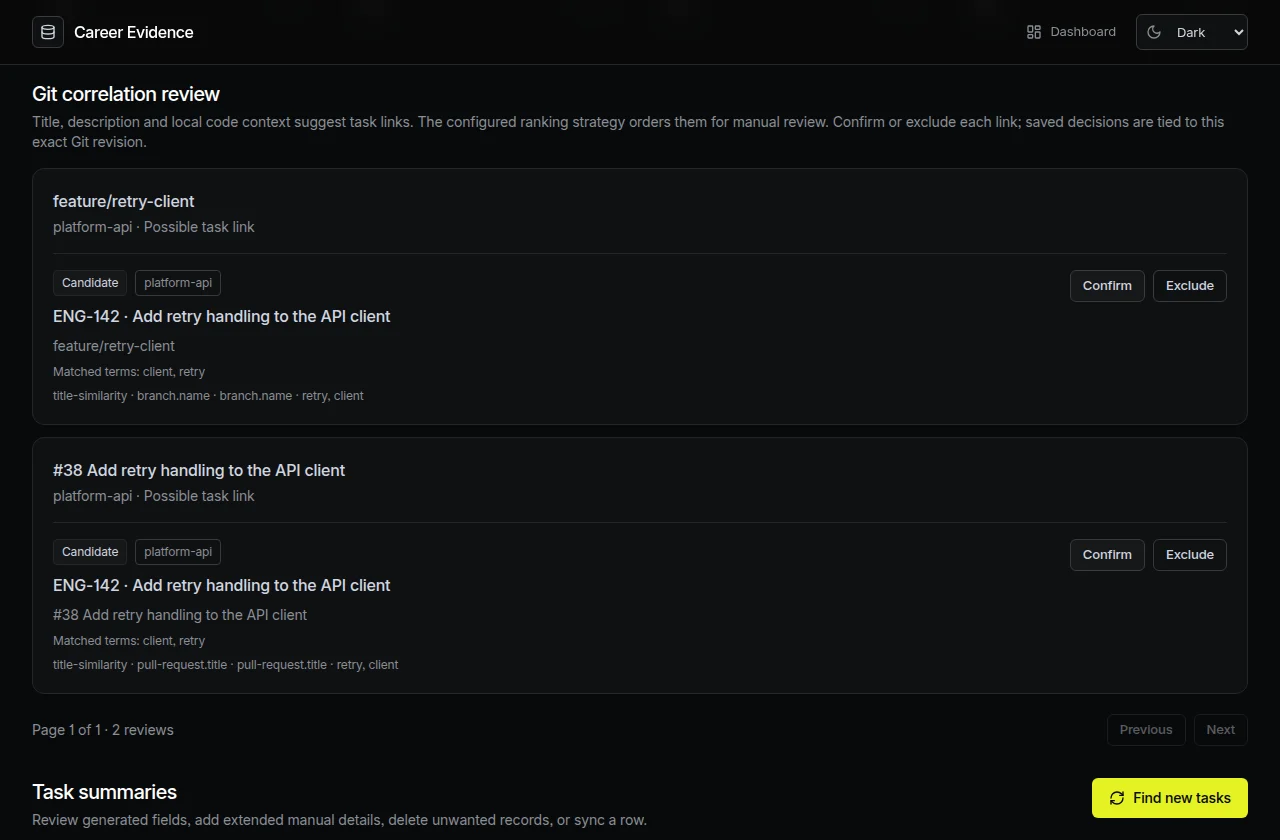Open the Dark theme dropdown
The width and height of the screenshot is (1280, 840).
(x=1192, y=32)
